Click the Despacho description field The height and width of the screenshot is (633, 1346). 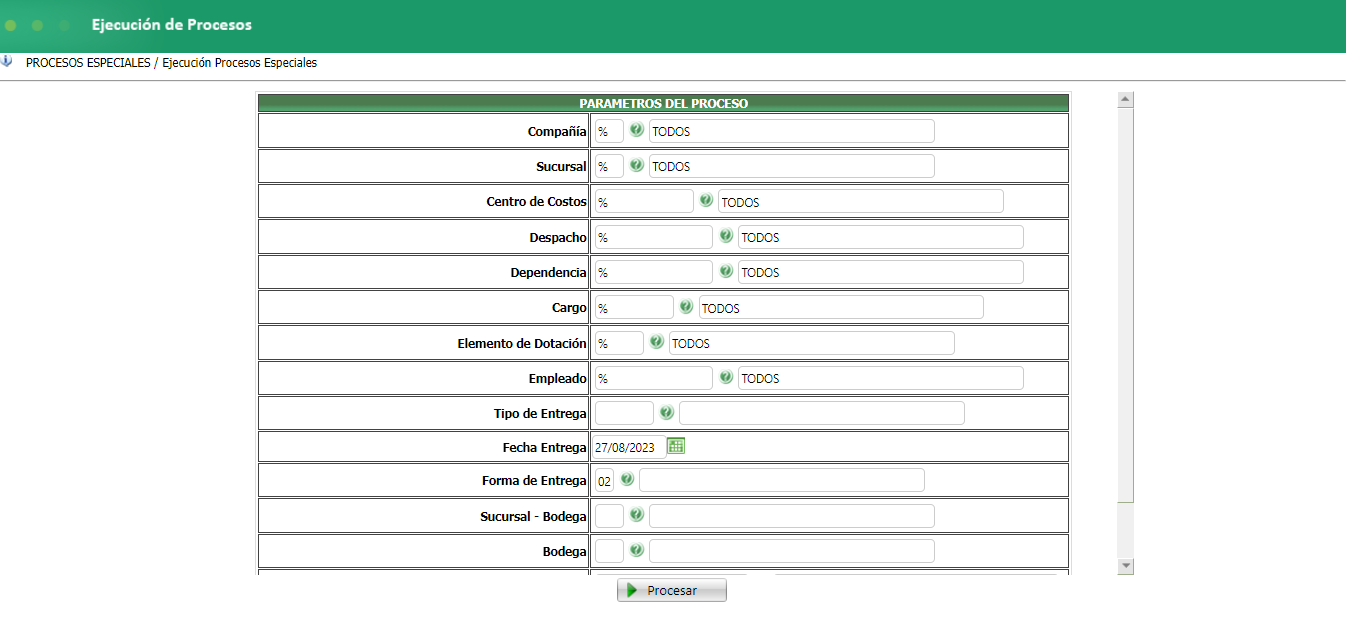[x=881, y=237]
